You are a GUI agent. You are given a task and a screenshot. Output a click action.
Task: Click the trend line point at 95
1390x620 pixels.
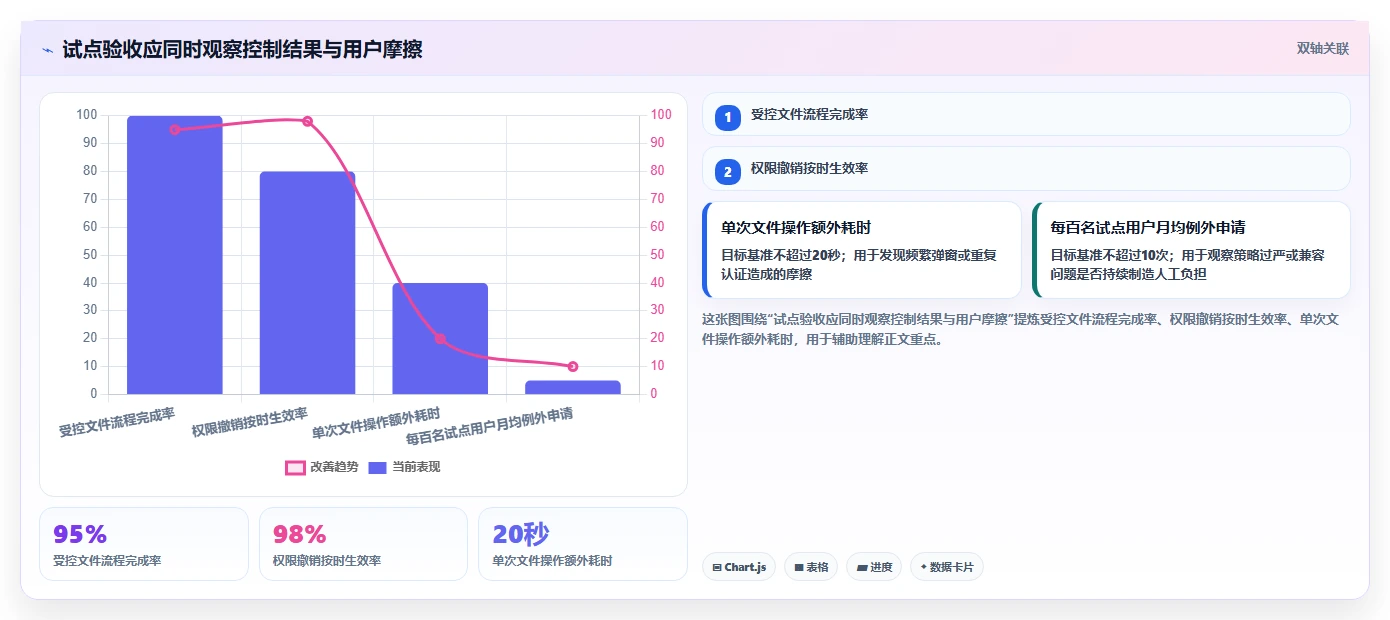[175, 130]
